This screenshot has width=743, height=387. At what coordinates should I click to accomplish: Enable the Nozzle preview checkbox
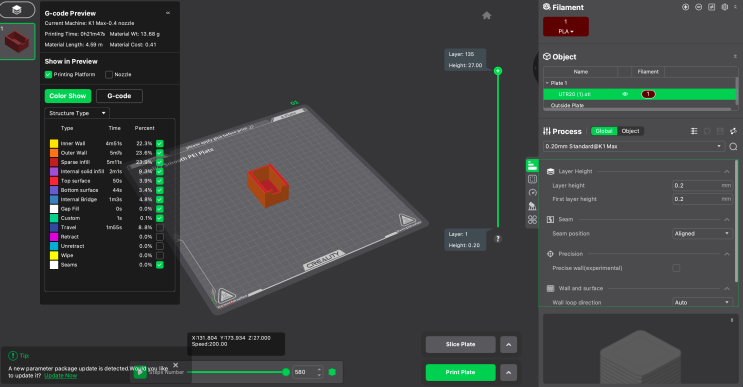click(109, 74)
